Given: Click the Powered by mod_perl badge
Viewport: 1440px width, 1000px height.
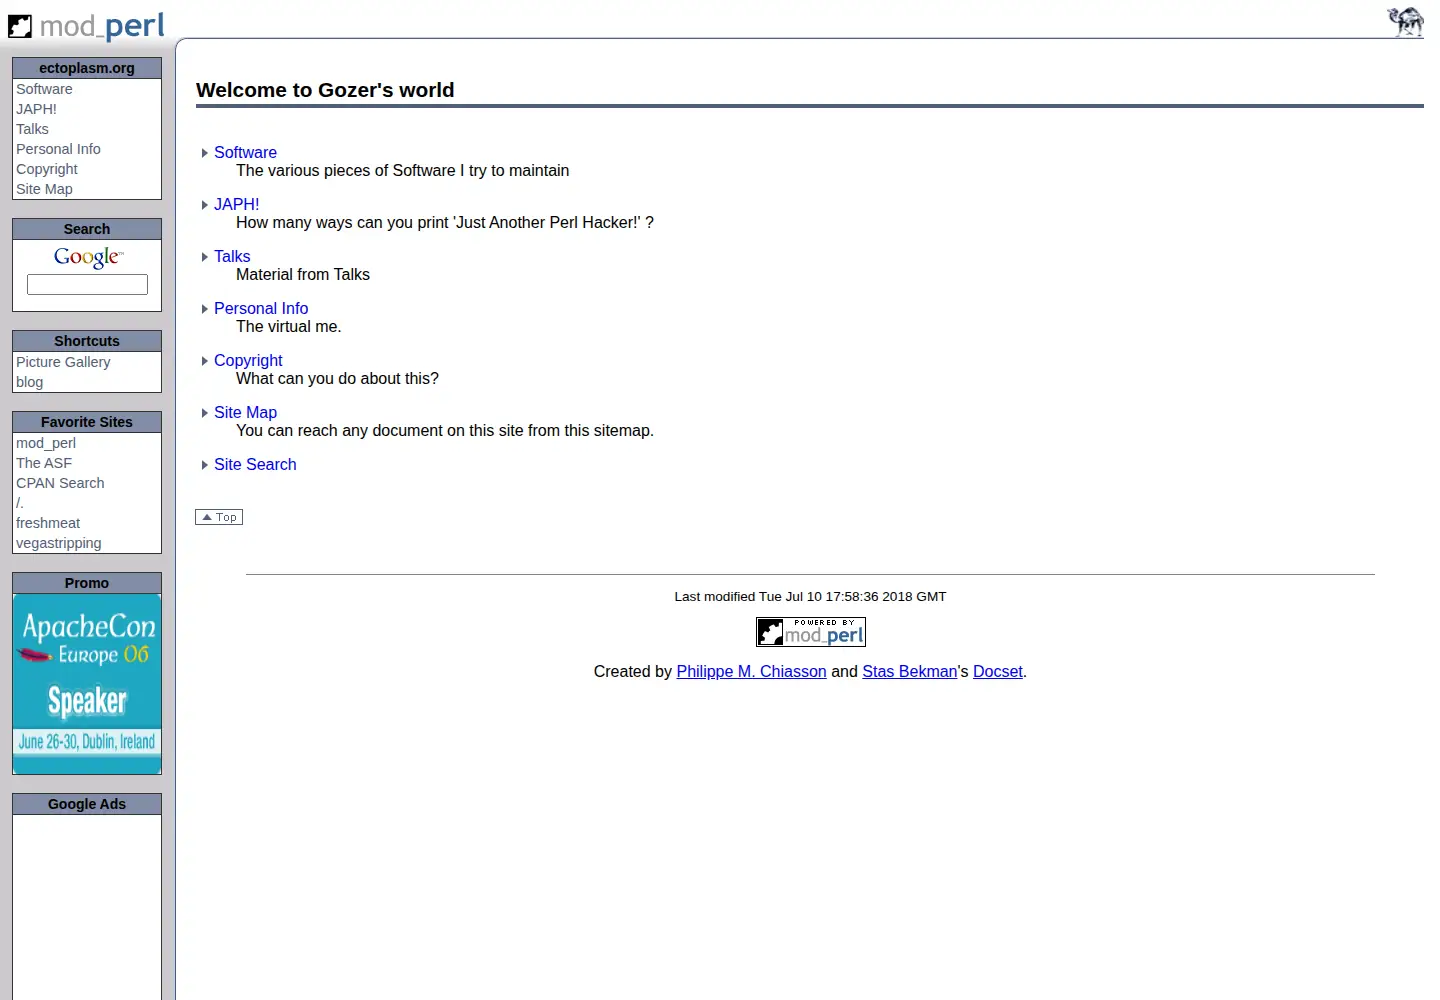Looking at the screenshot, I should pos(811,632).
